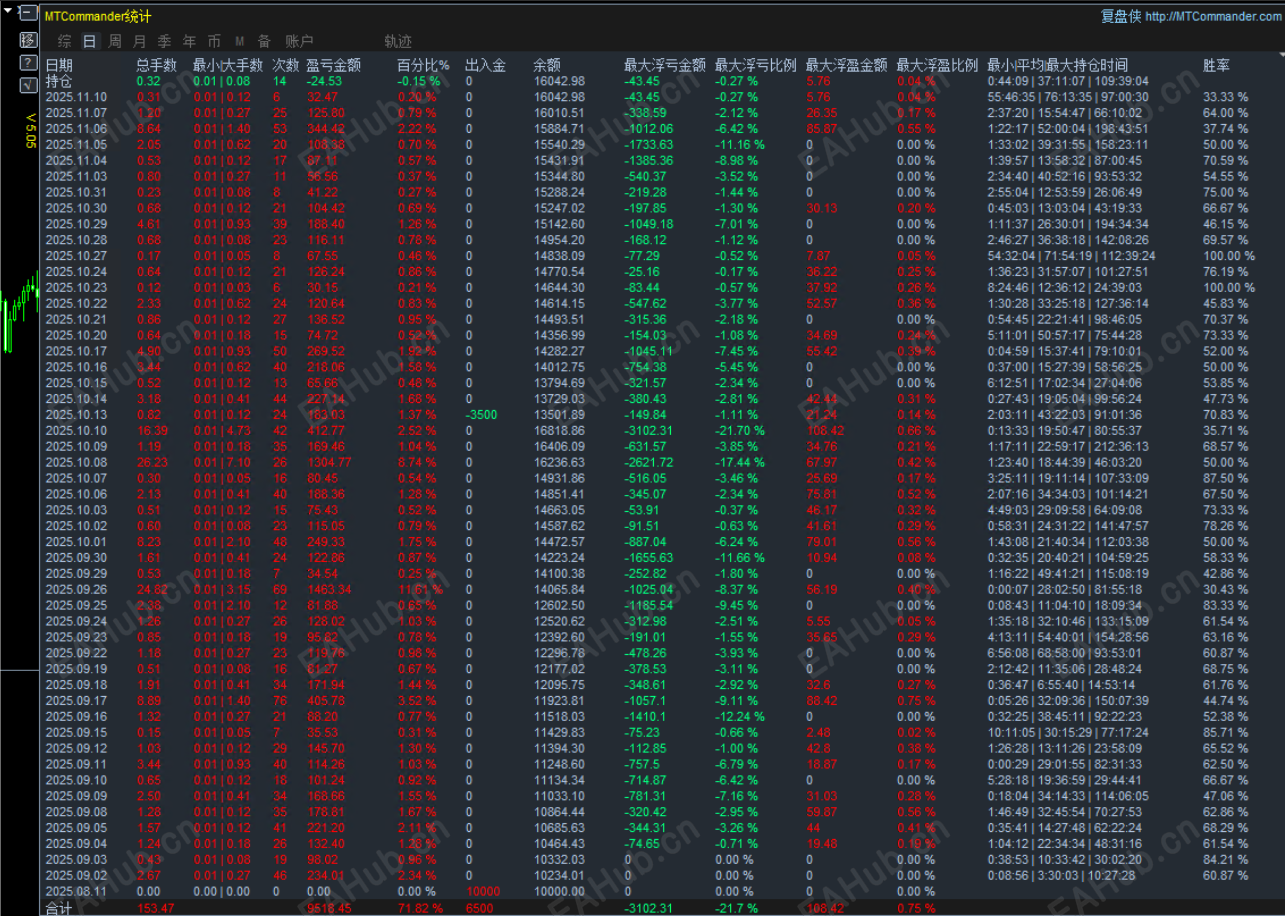Click the floating loss ratio -17.44 %
The image size is (1285, 916).
(x=740, y=463)
